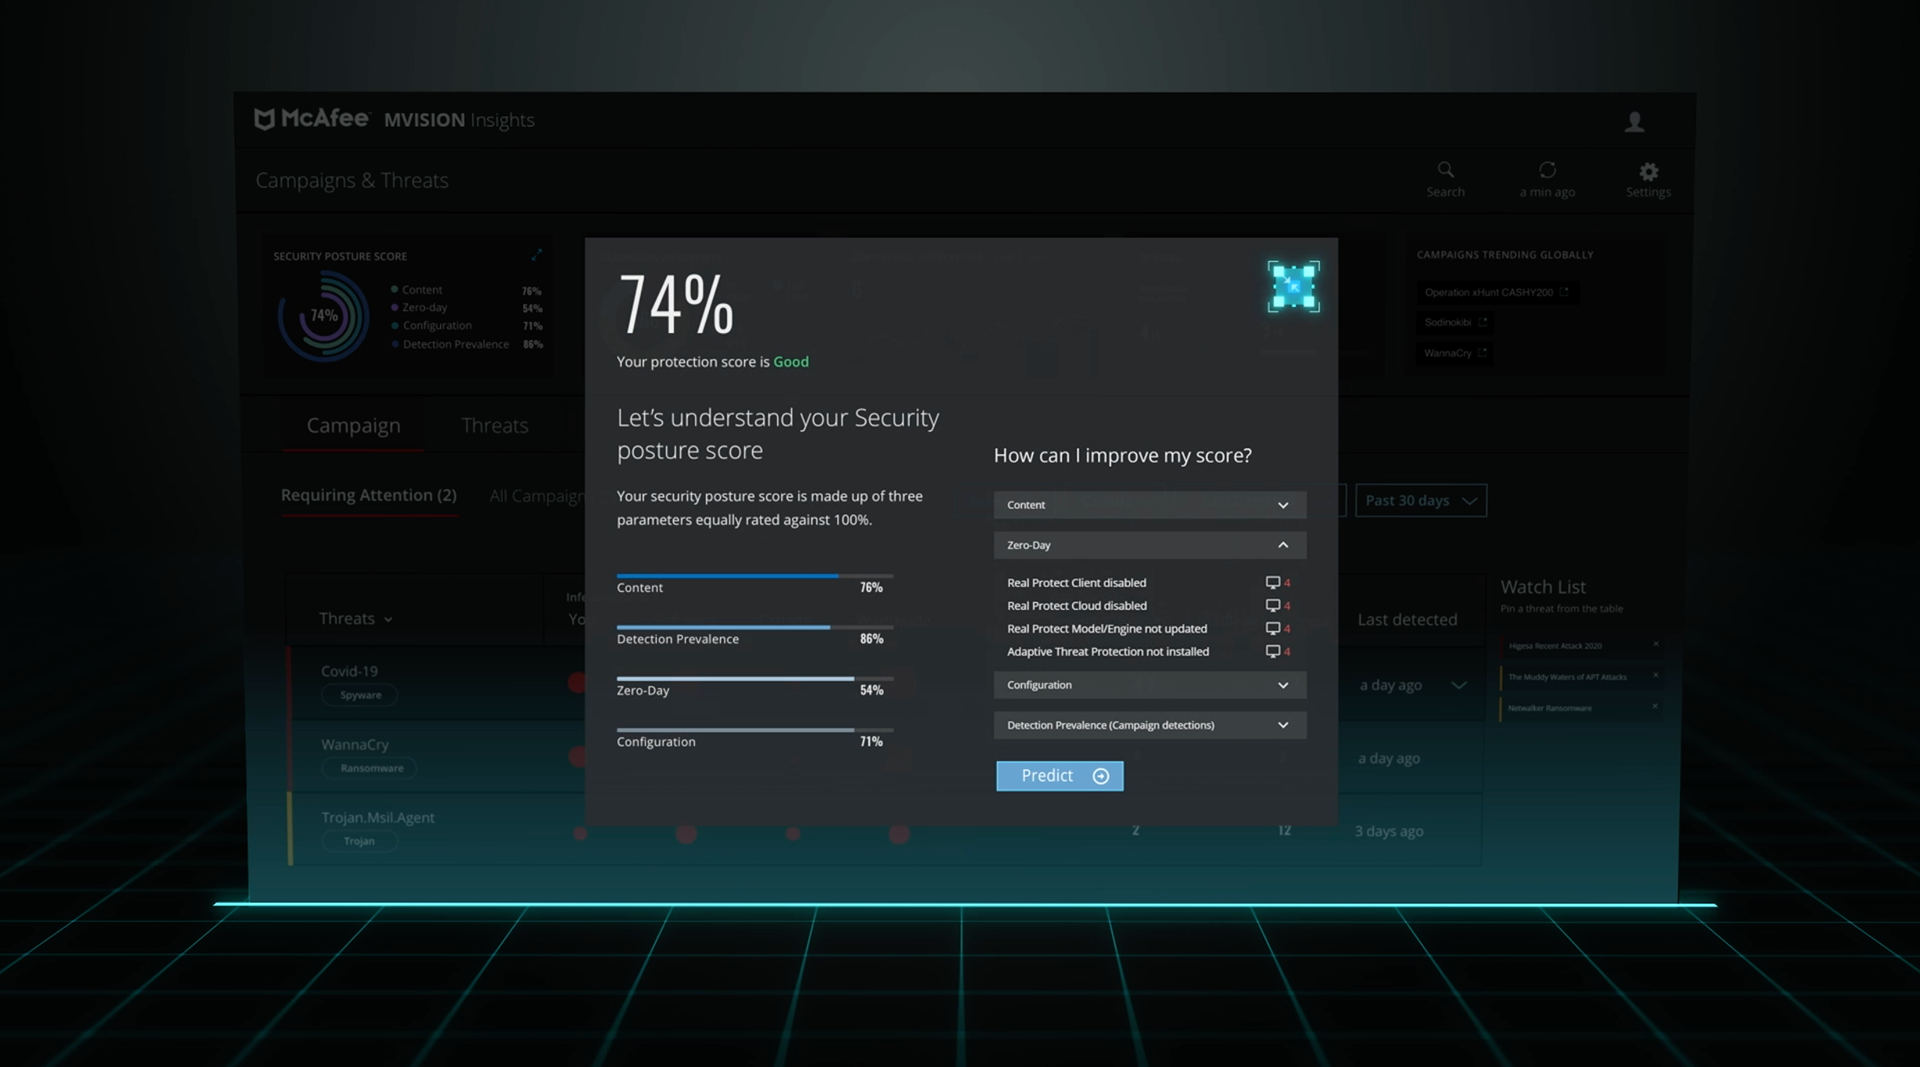
Task: Open the Settings gear icon
Action: click(x=1648, y=171)
